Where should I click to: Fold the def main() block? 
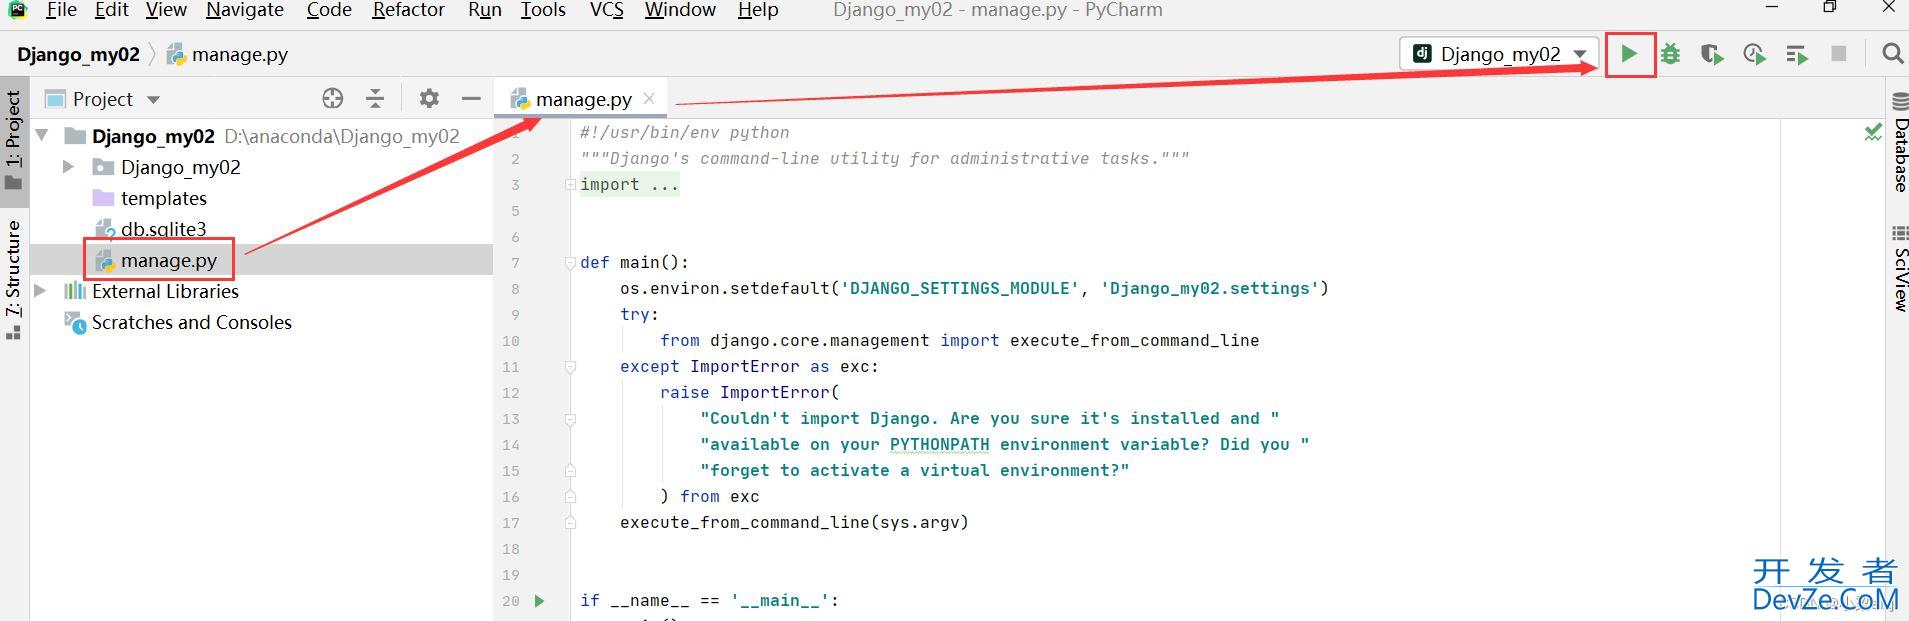click(x=569, y=262)
